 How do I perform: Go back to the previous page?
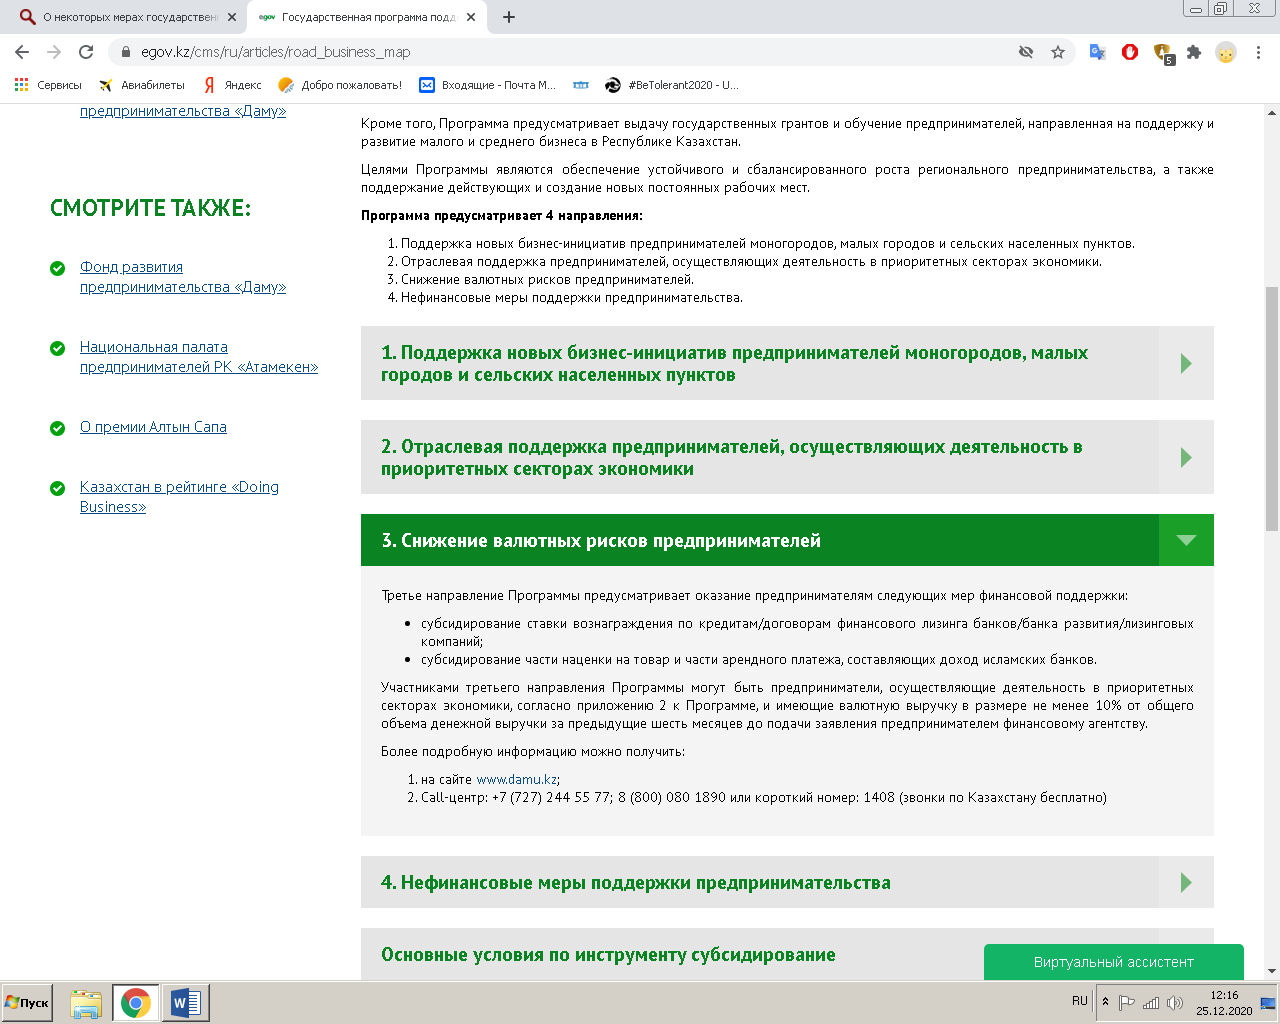pos(22,52)
